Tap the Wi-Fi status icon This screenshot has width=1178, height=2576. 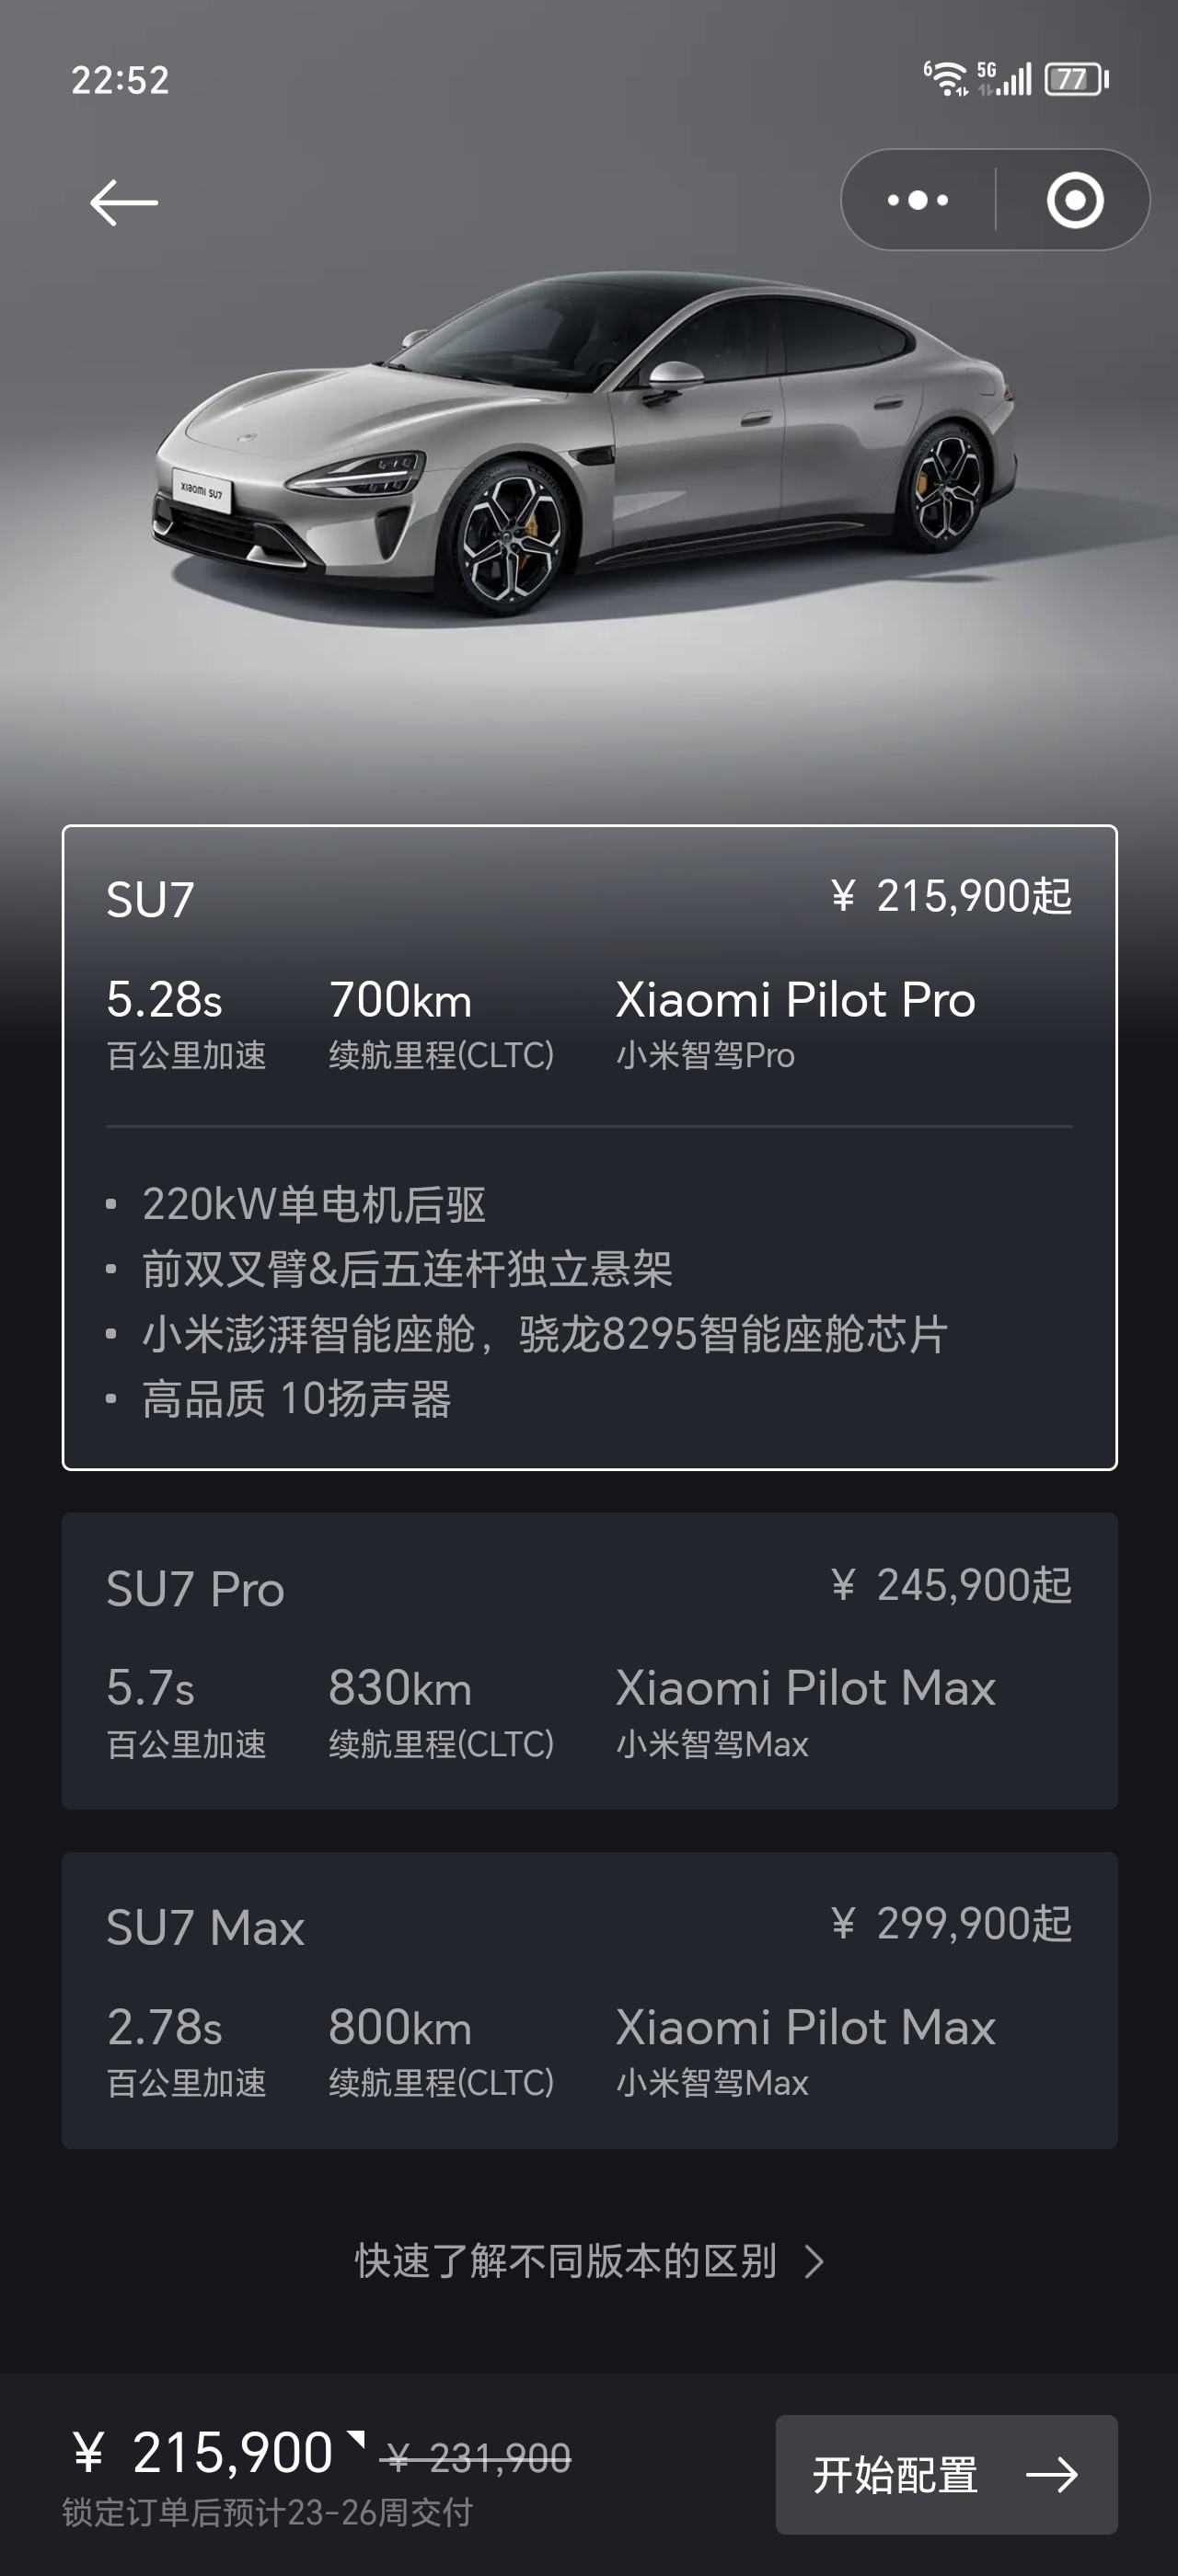(x=945, y=78)
